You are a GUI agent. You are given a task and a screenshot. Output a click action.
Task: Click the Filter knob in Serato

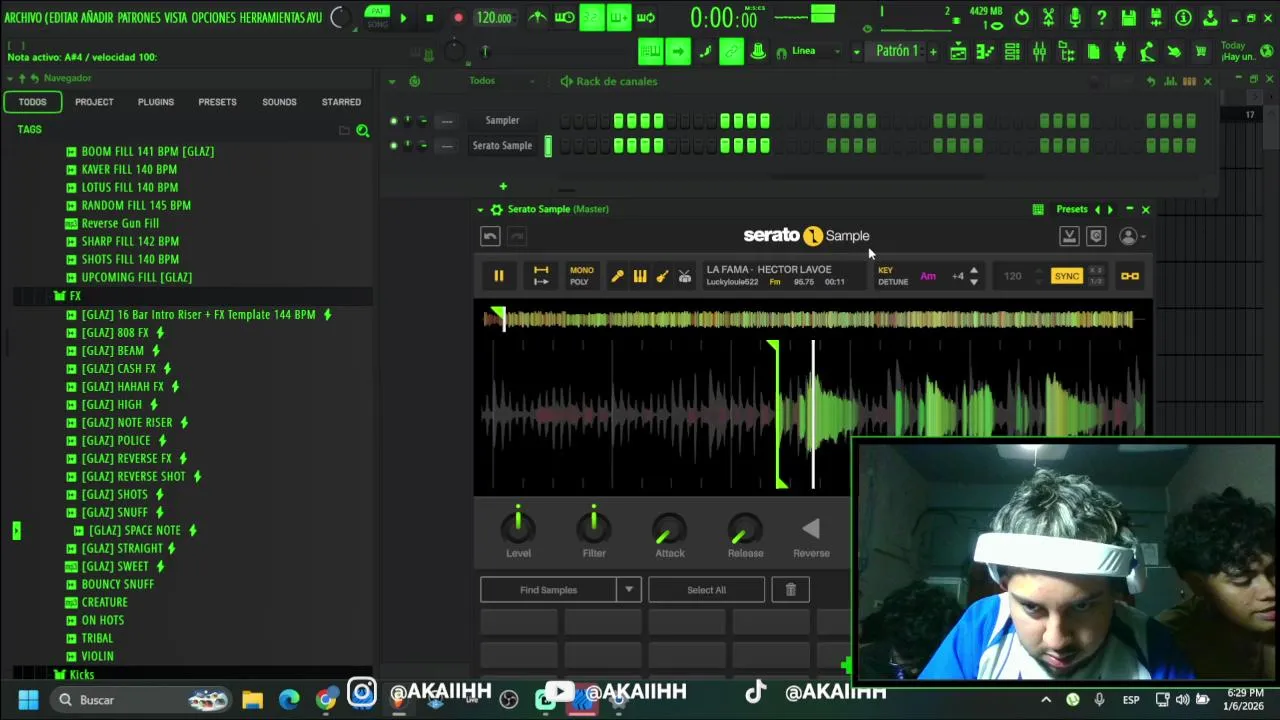[x=594, y=528]
